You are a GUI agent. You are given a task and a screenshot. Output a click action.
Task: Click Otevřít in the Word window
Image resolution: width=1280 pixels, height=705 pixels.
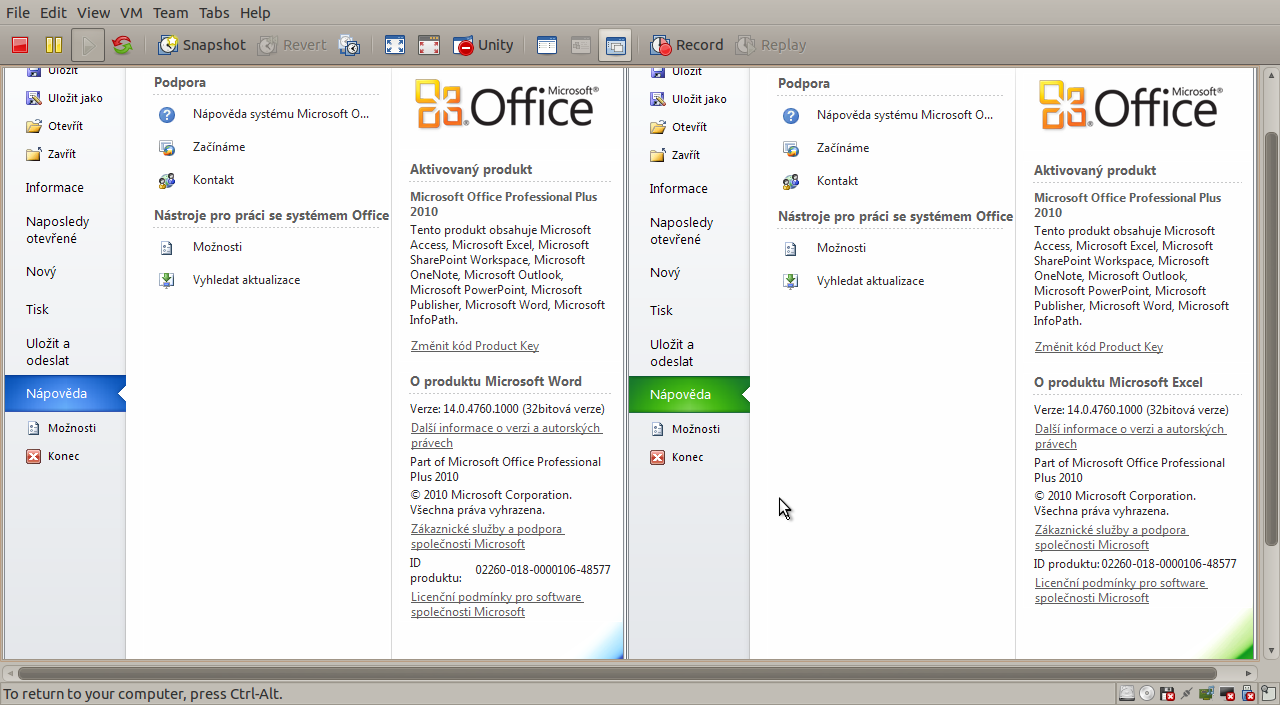click(54, 126)
